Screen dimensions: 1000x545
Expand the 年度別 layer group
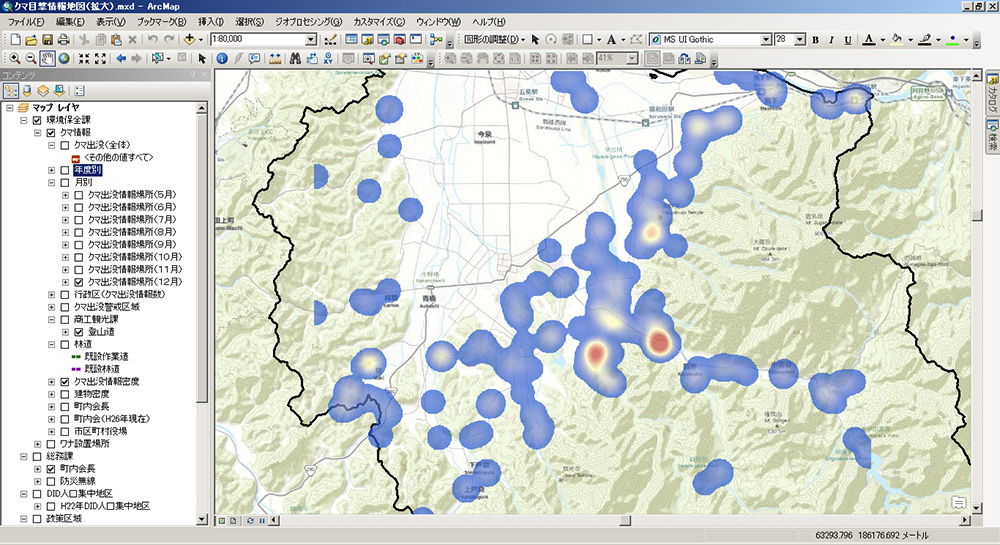coord(51,170)
